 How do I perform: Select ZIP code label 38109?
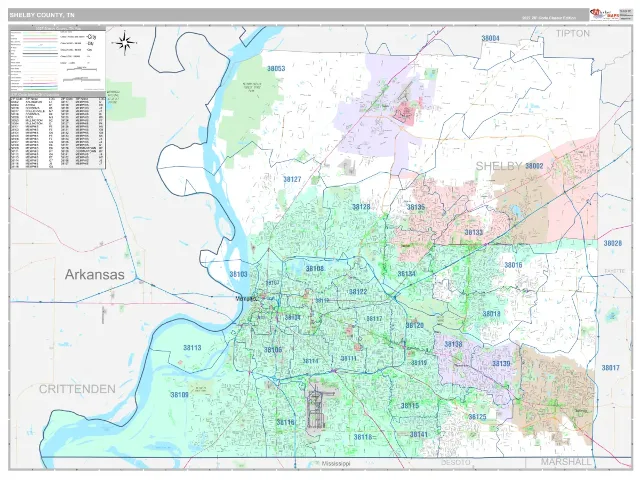point(179,395)
